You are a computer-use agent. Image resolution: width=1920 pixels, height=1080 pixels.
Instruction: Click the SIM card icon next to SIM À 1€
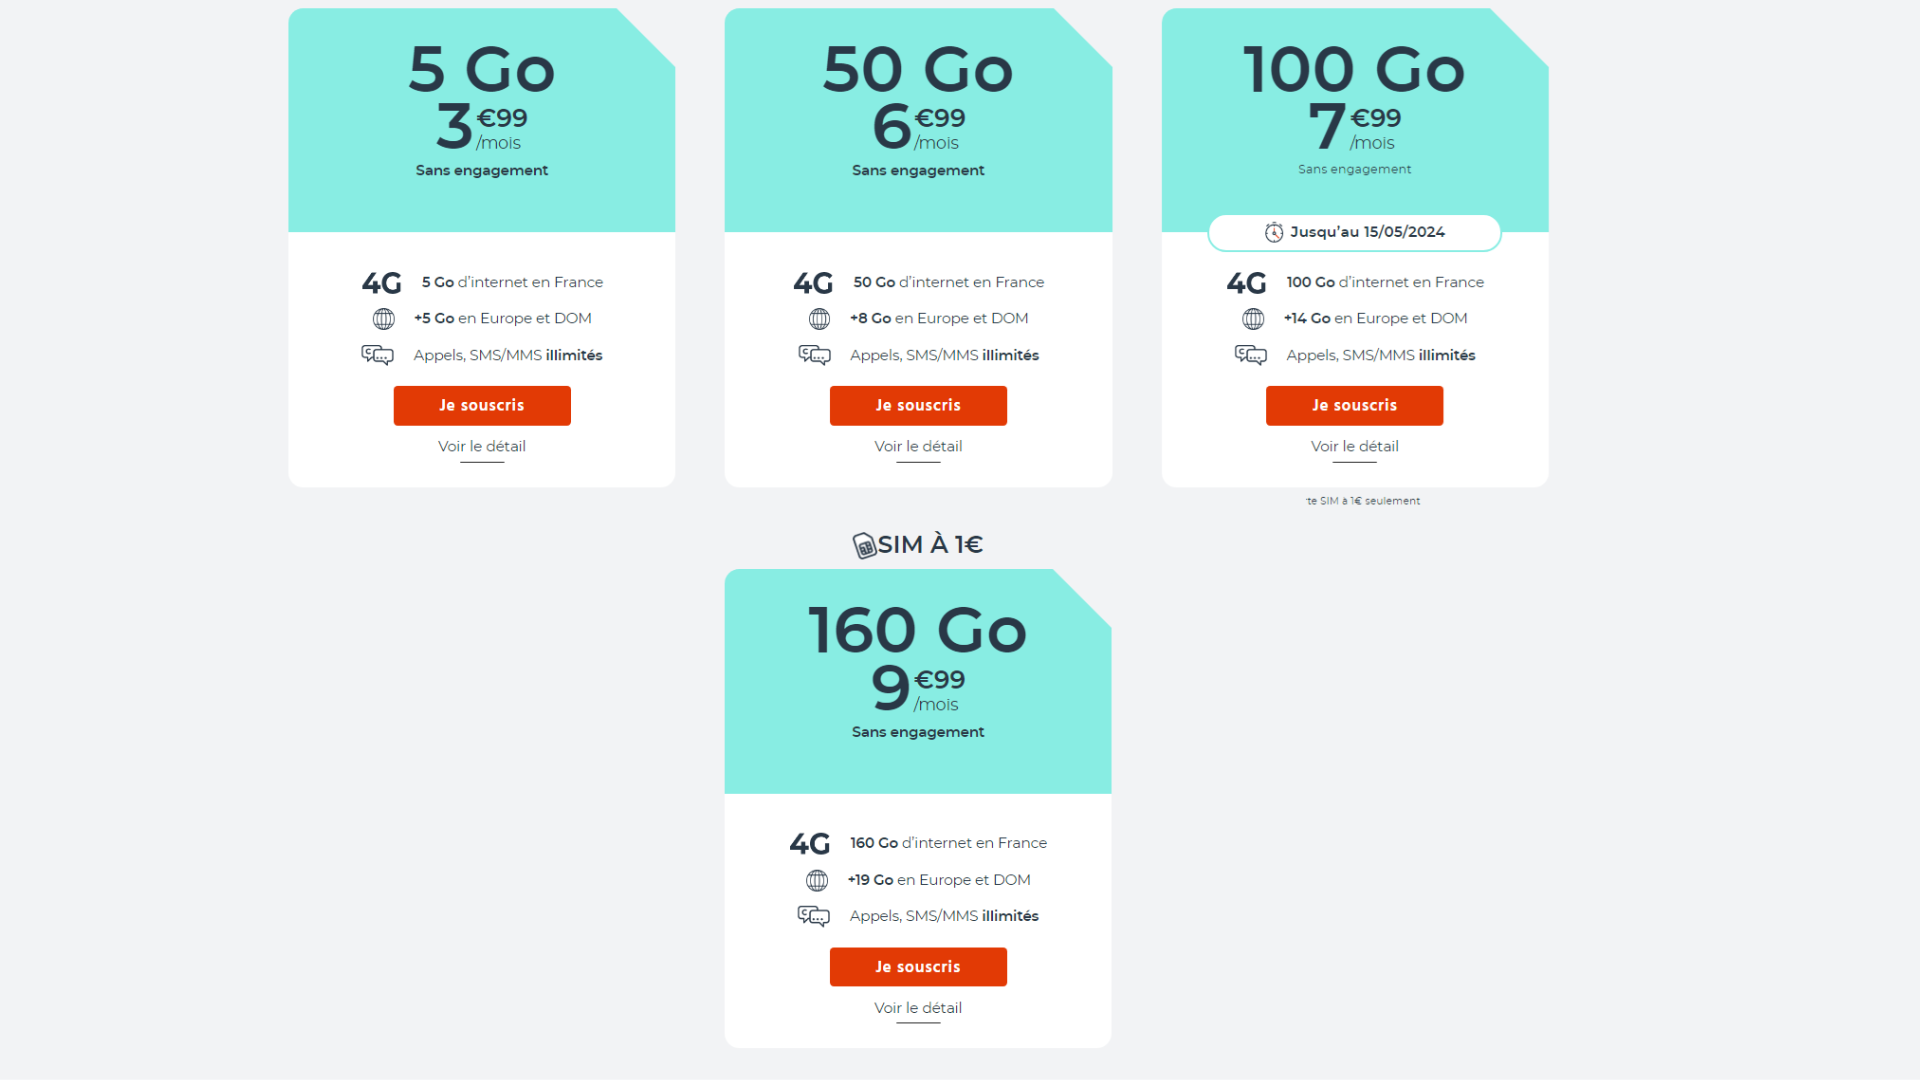(x=864, y=545)
